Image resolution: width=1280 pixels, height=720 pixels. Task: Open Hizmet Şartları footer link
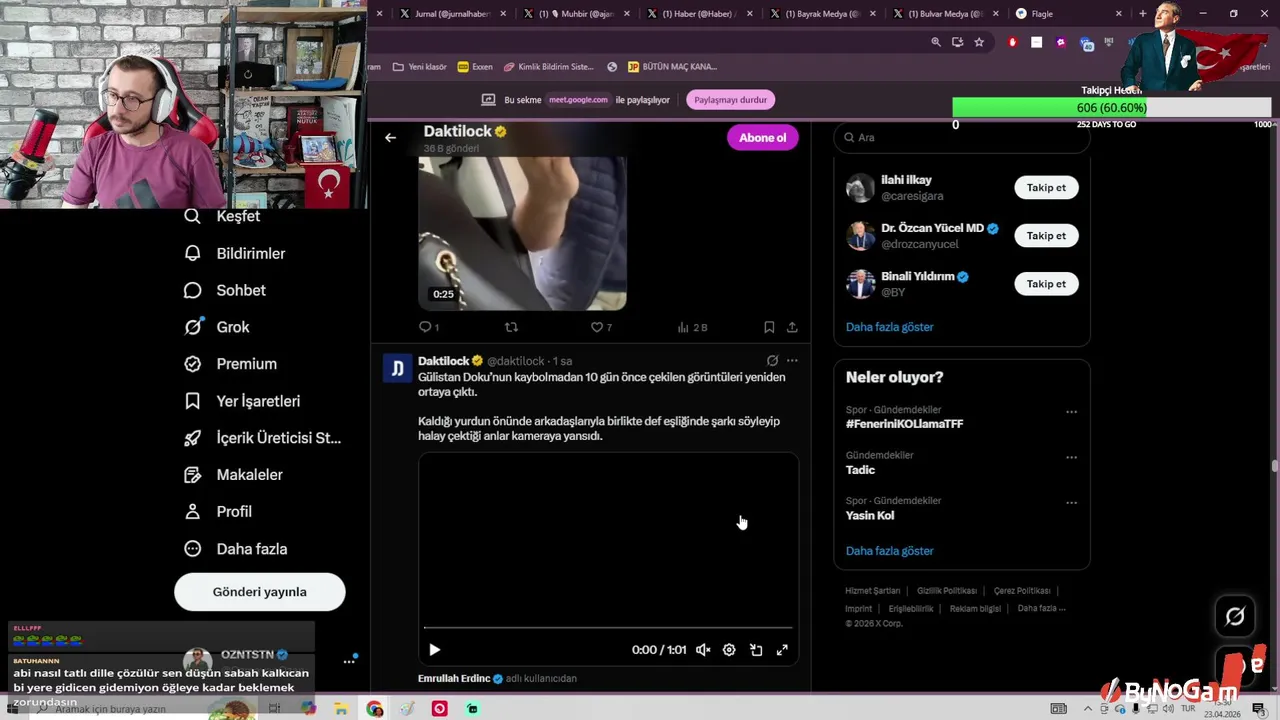[x=872, y=591]
